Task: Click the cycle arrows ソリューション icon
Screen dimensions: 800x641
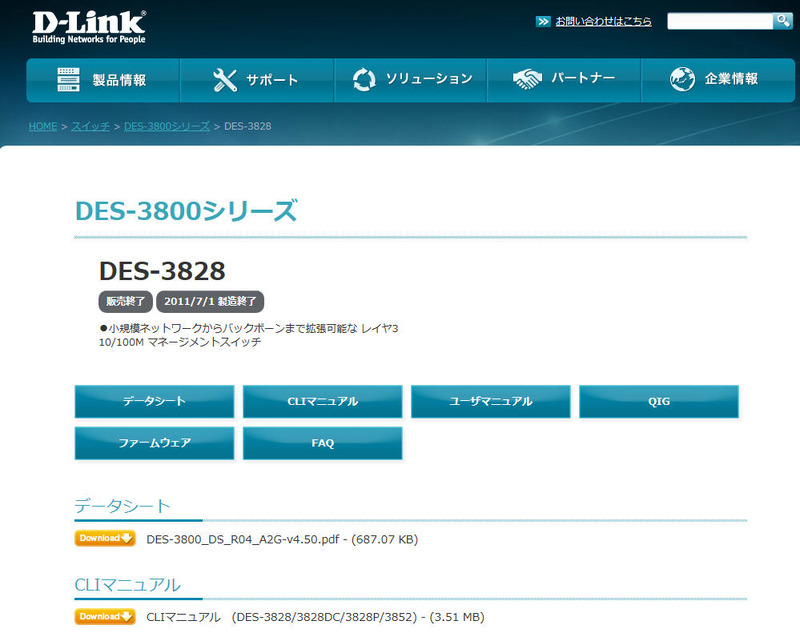Action: click(364, 79)
